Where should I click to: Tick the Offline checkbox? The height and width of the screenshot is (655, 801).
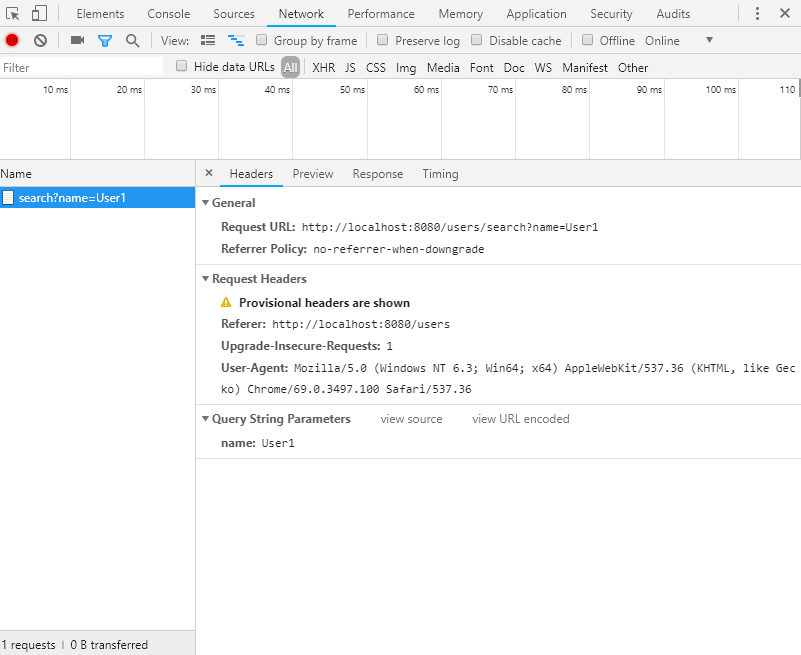click(587, 40)
